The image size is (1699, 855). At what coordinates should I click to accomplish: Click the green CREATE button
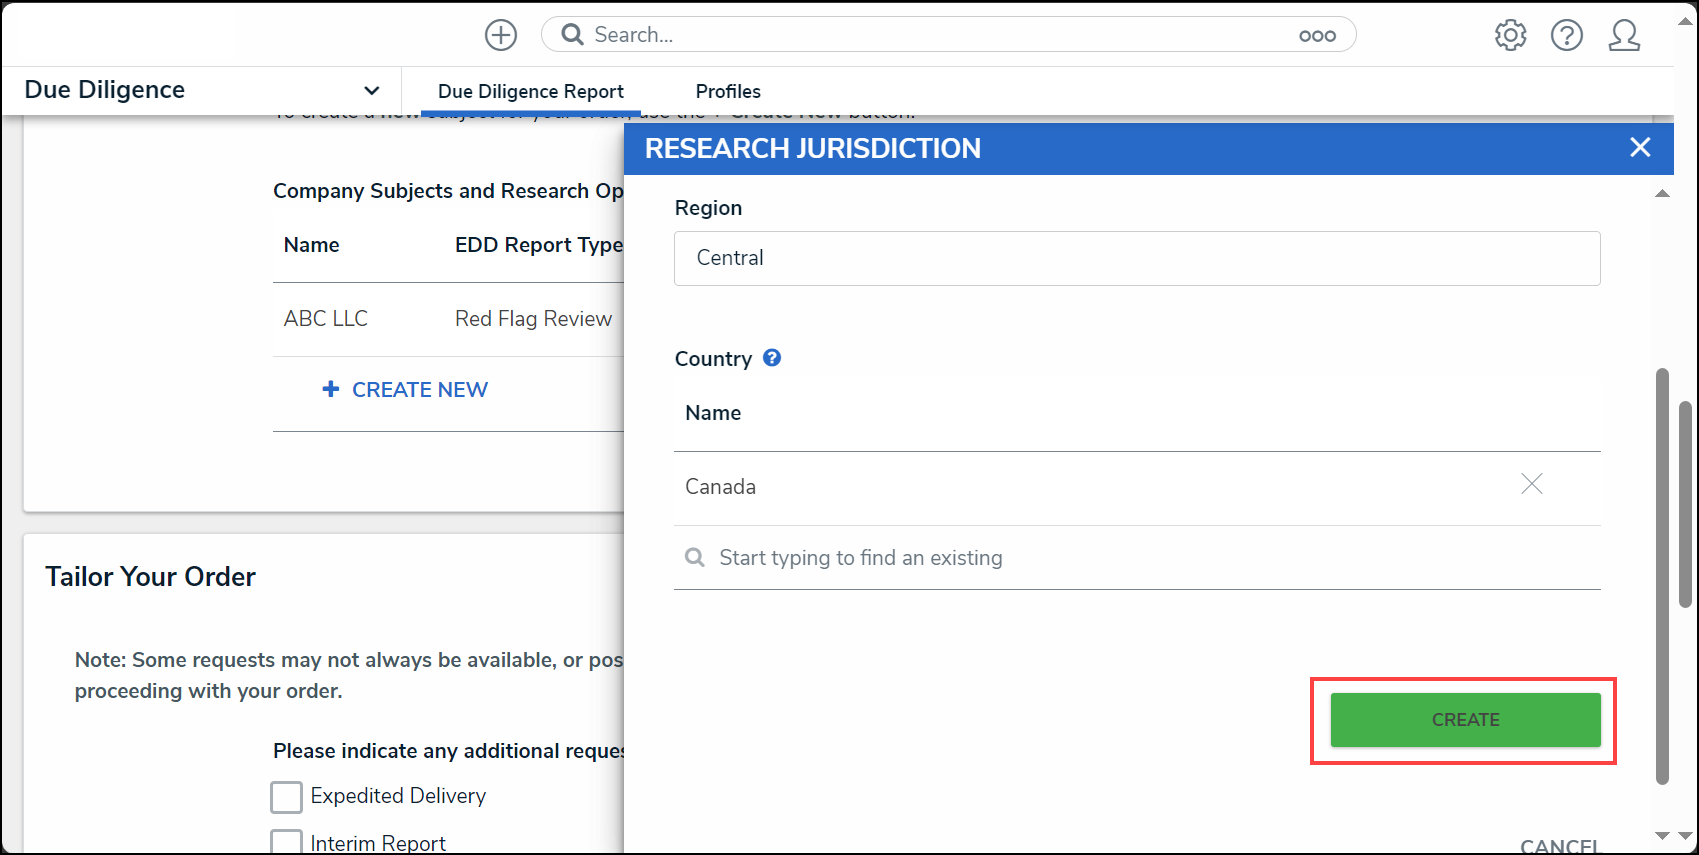pyautogui.click(x=1465, y=720)
